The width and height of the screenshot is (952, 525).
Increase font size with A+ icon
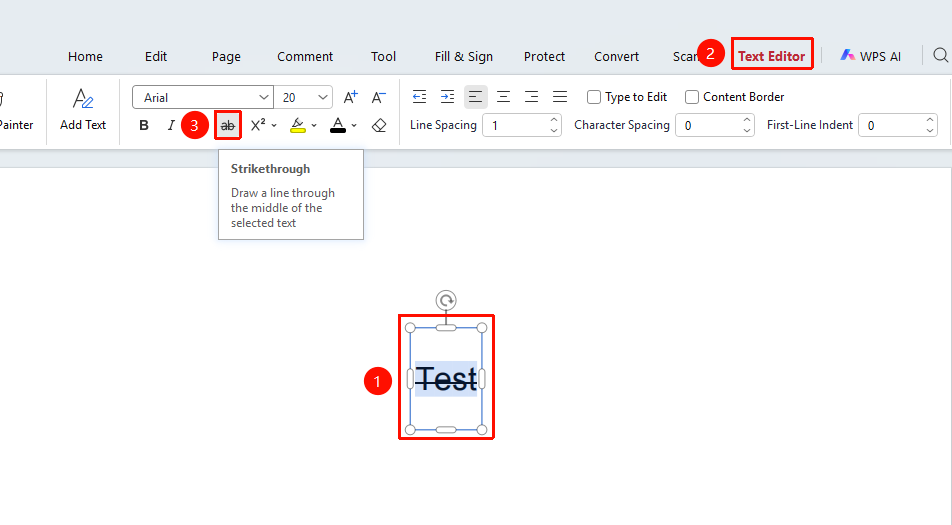coord(350,97)
